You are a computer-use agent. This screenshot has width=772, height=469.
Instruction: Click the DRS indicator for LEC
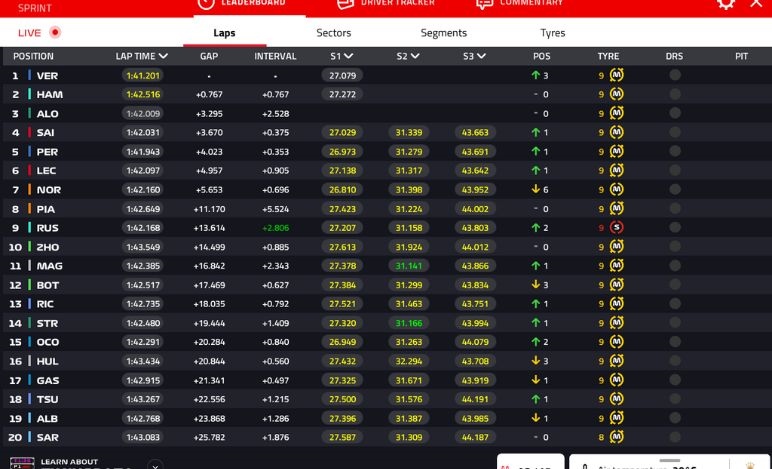click(675, 171)
